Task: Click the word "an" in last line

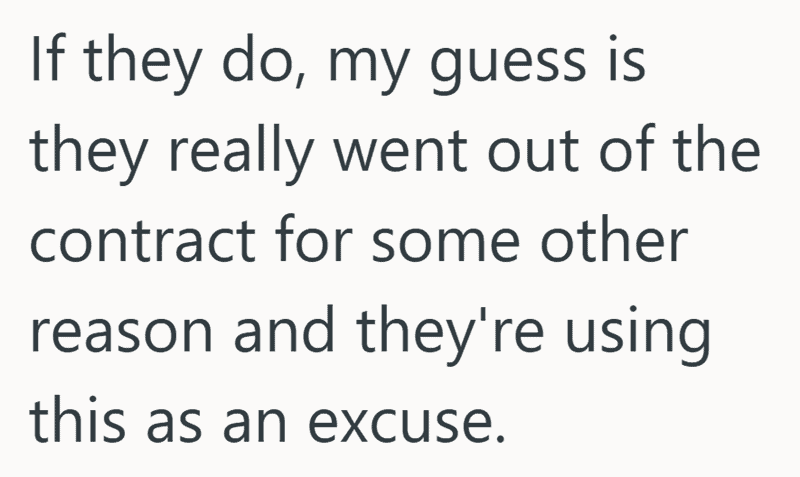Action: pos(255,424)
